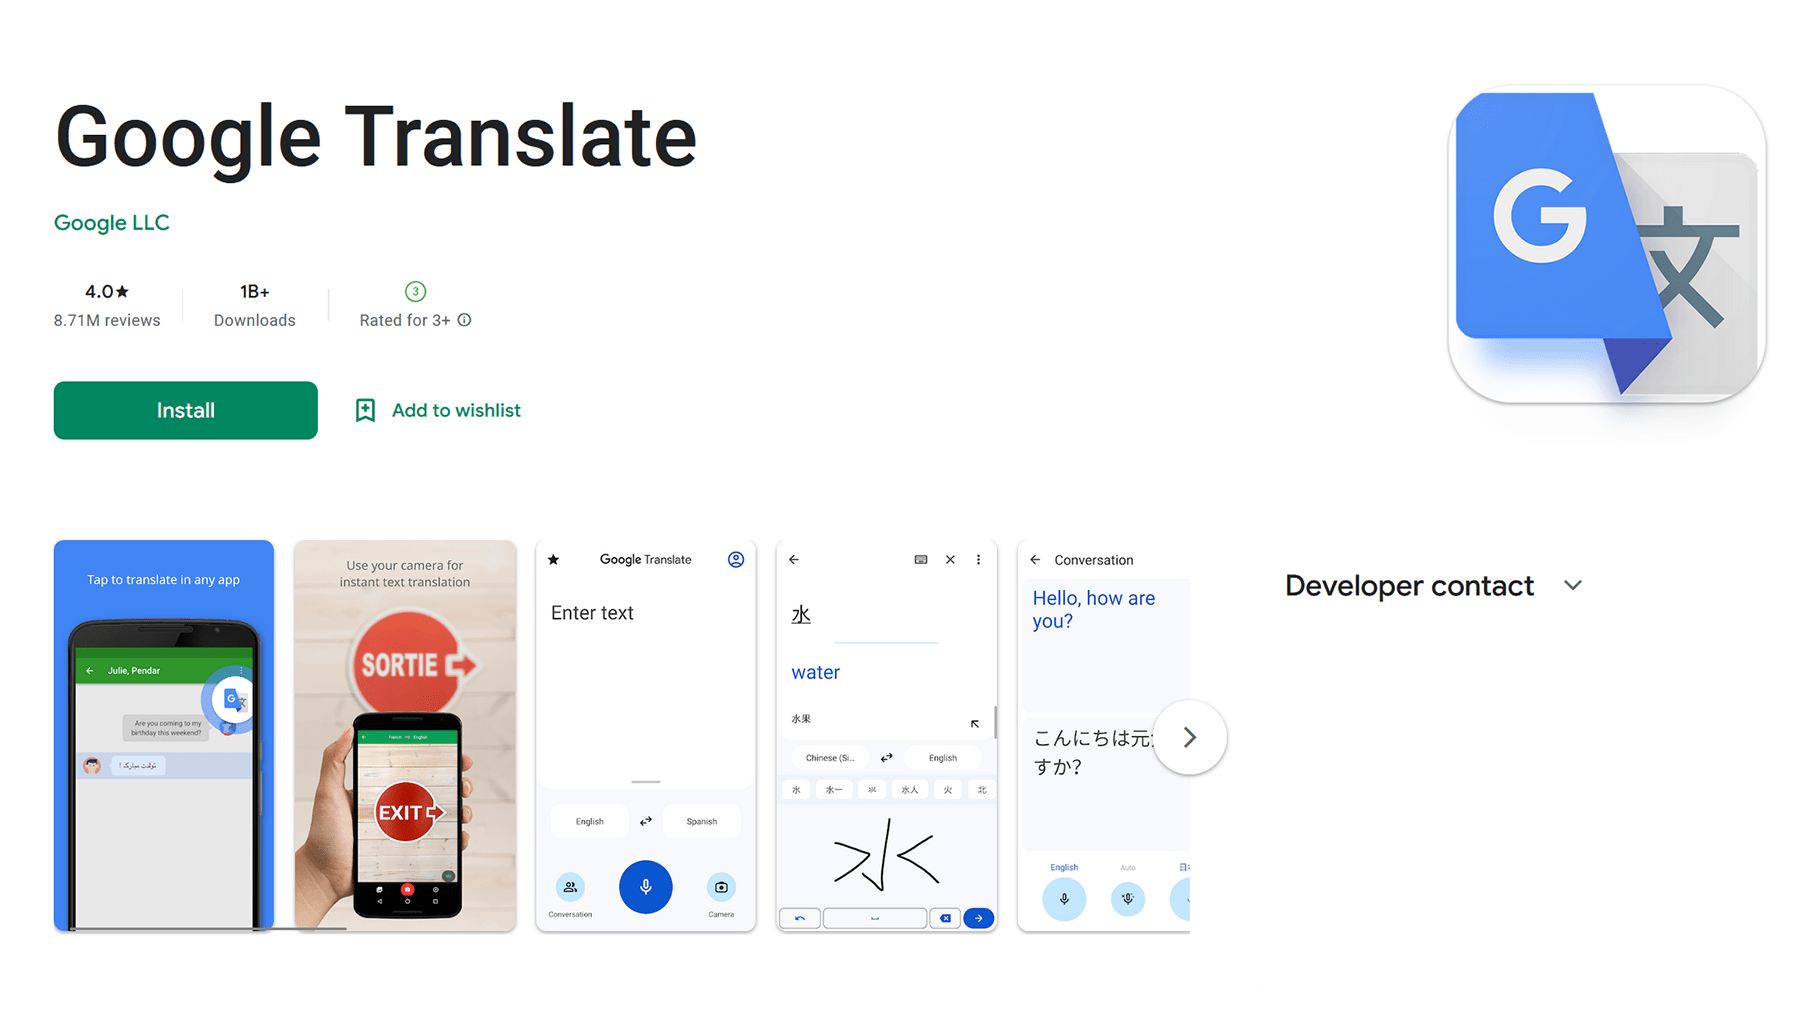Click the 1B+ Downloads text
The width and height of the screenshot is (1800, 1013).
pyautogui.click(x=254, y=305)
